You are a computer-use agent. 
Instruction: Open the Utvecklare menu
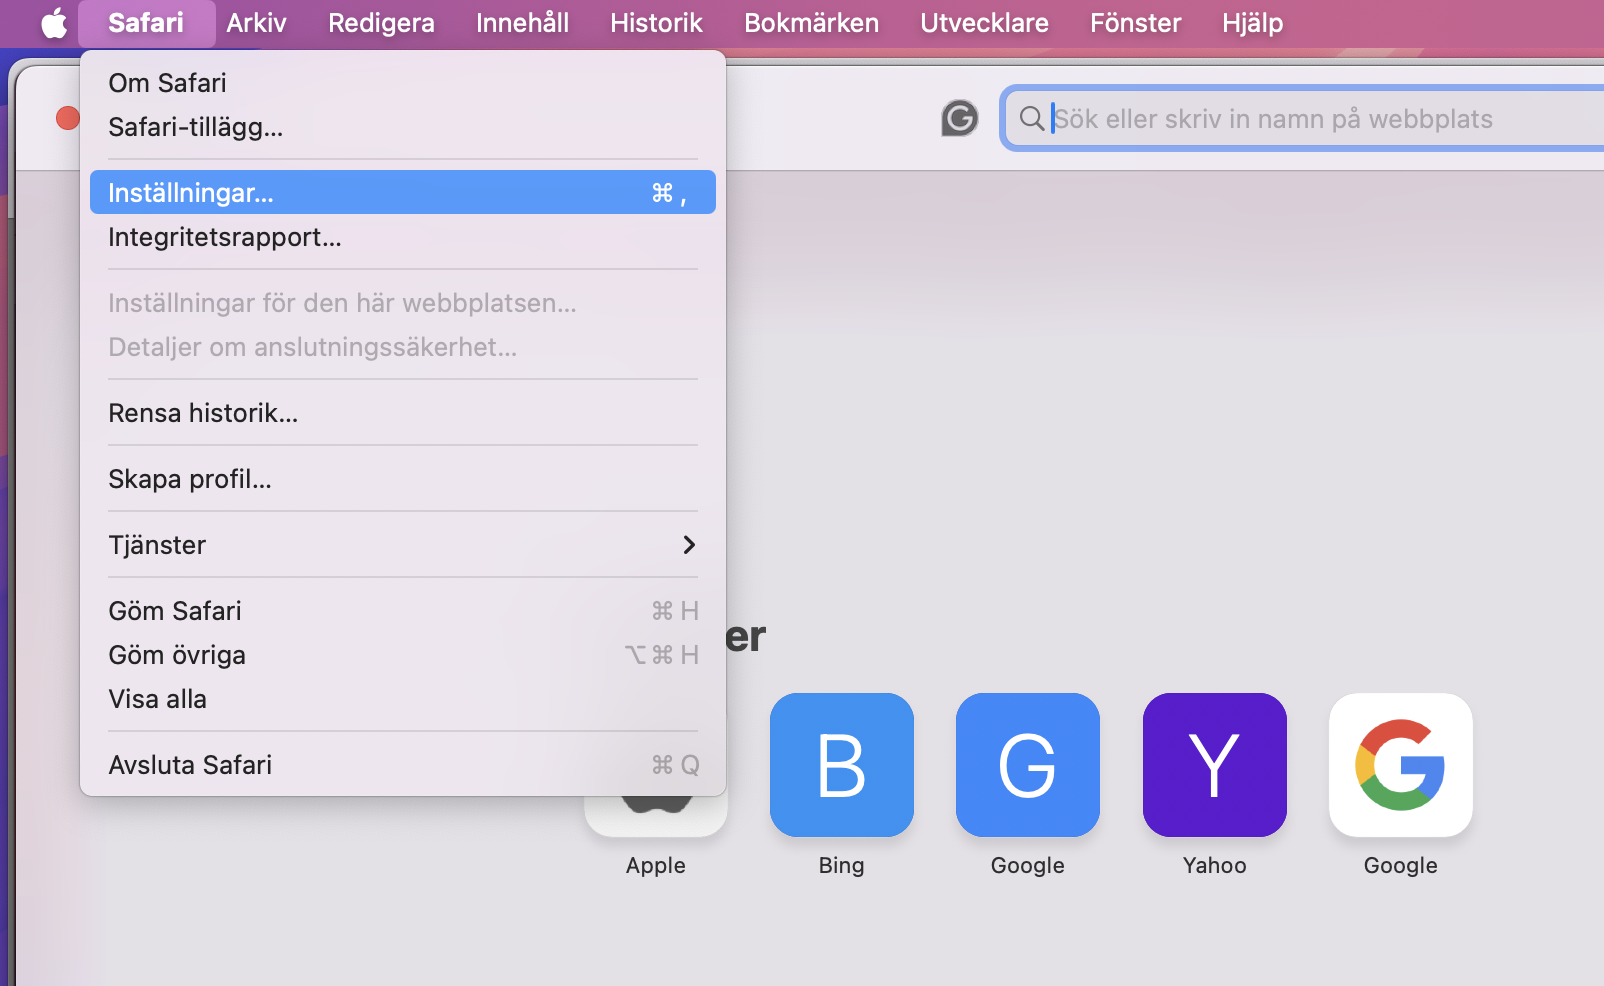click(984, 23)
